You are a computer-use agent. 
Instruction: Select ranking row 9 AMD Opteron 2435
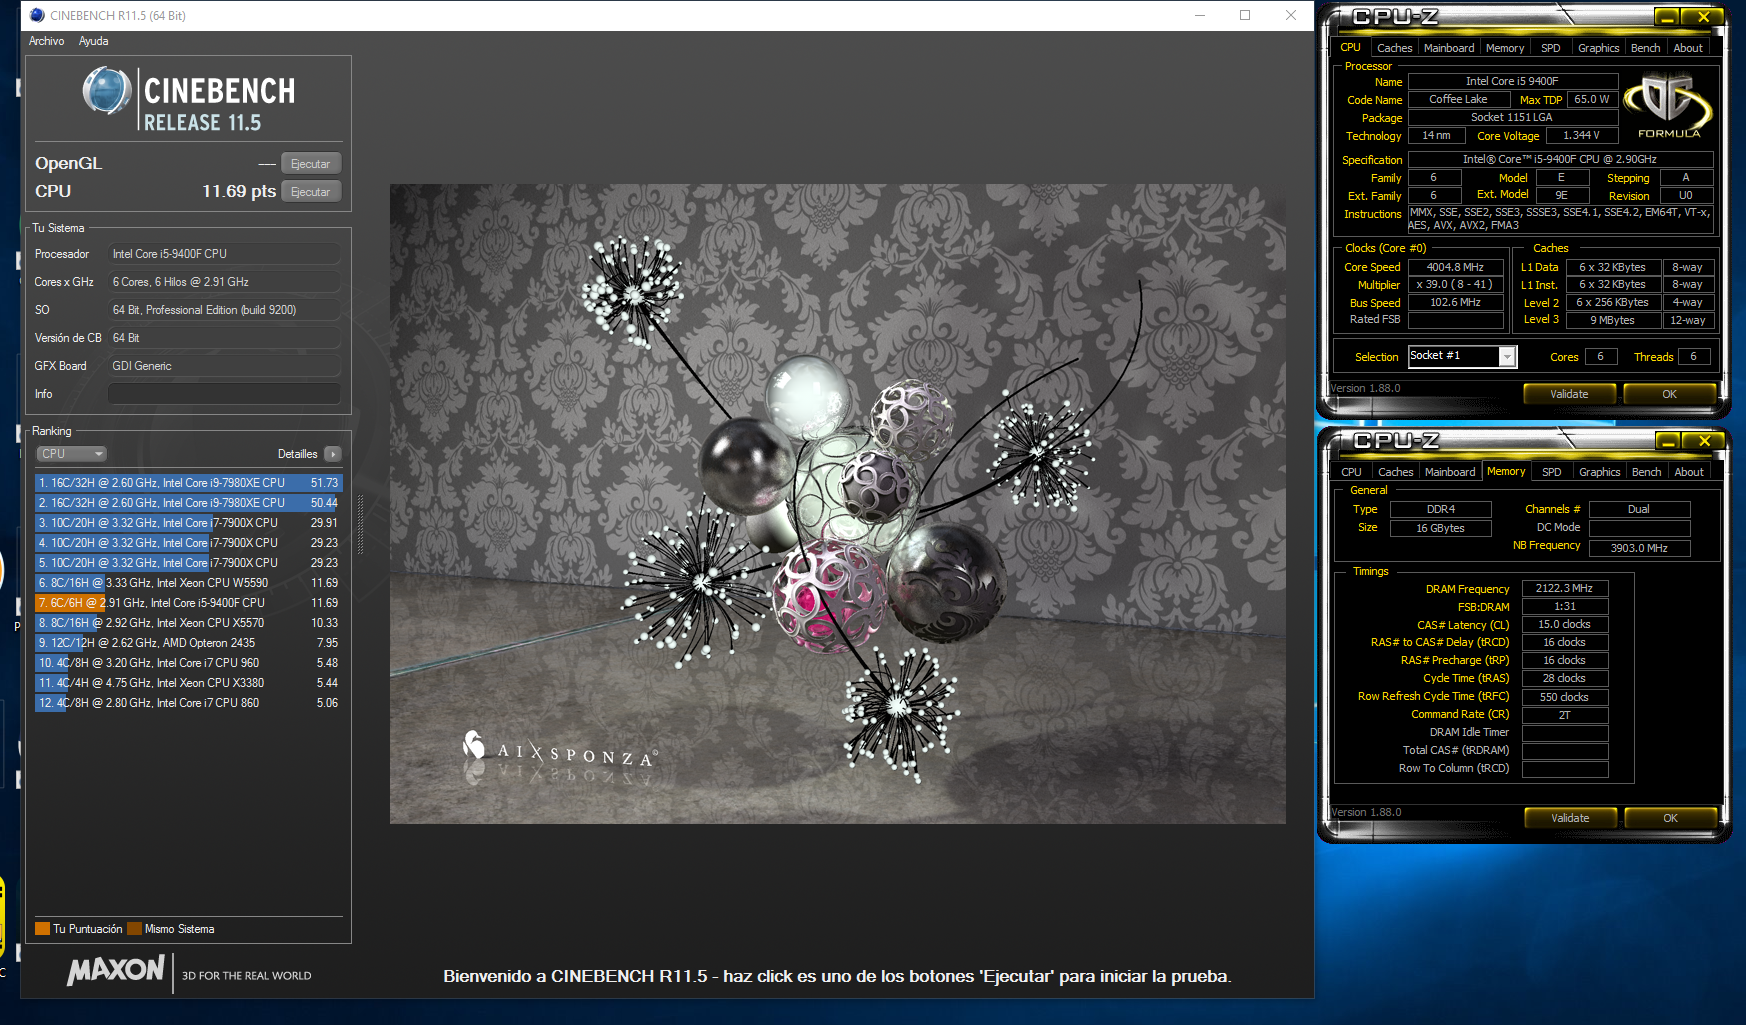pyautogui.click(x=189, y=643)
